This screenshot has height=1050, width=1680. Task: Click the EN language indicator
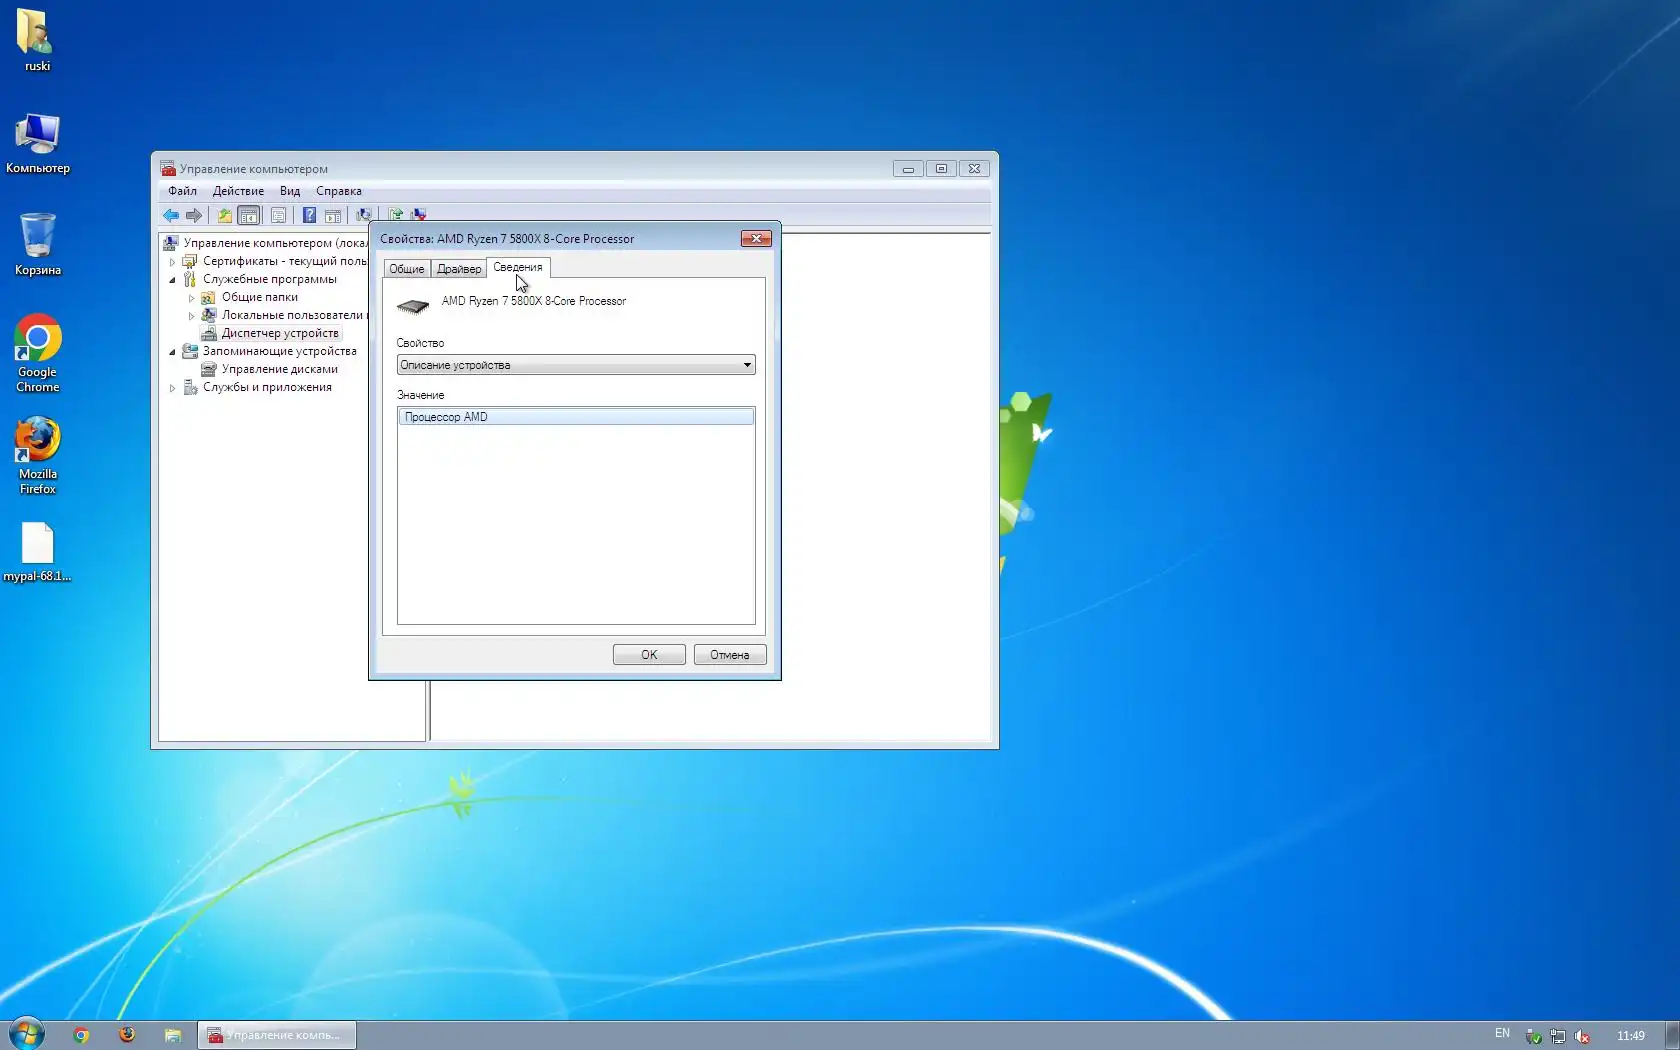tap(1502, 1034)
